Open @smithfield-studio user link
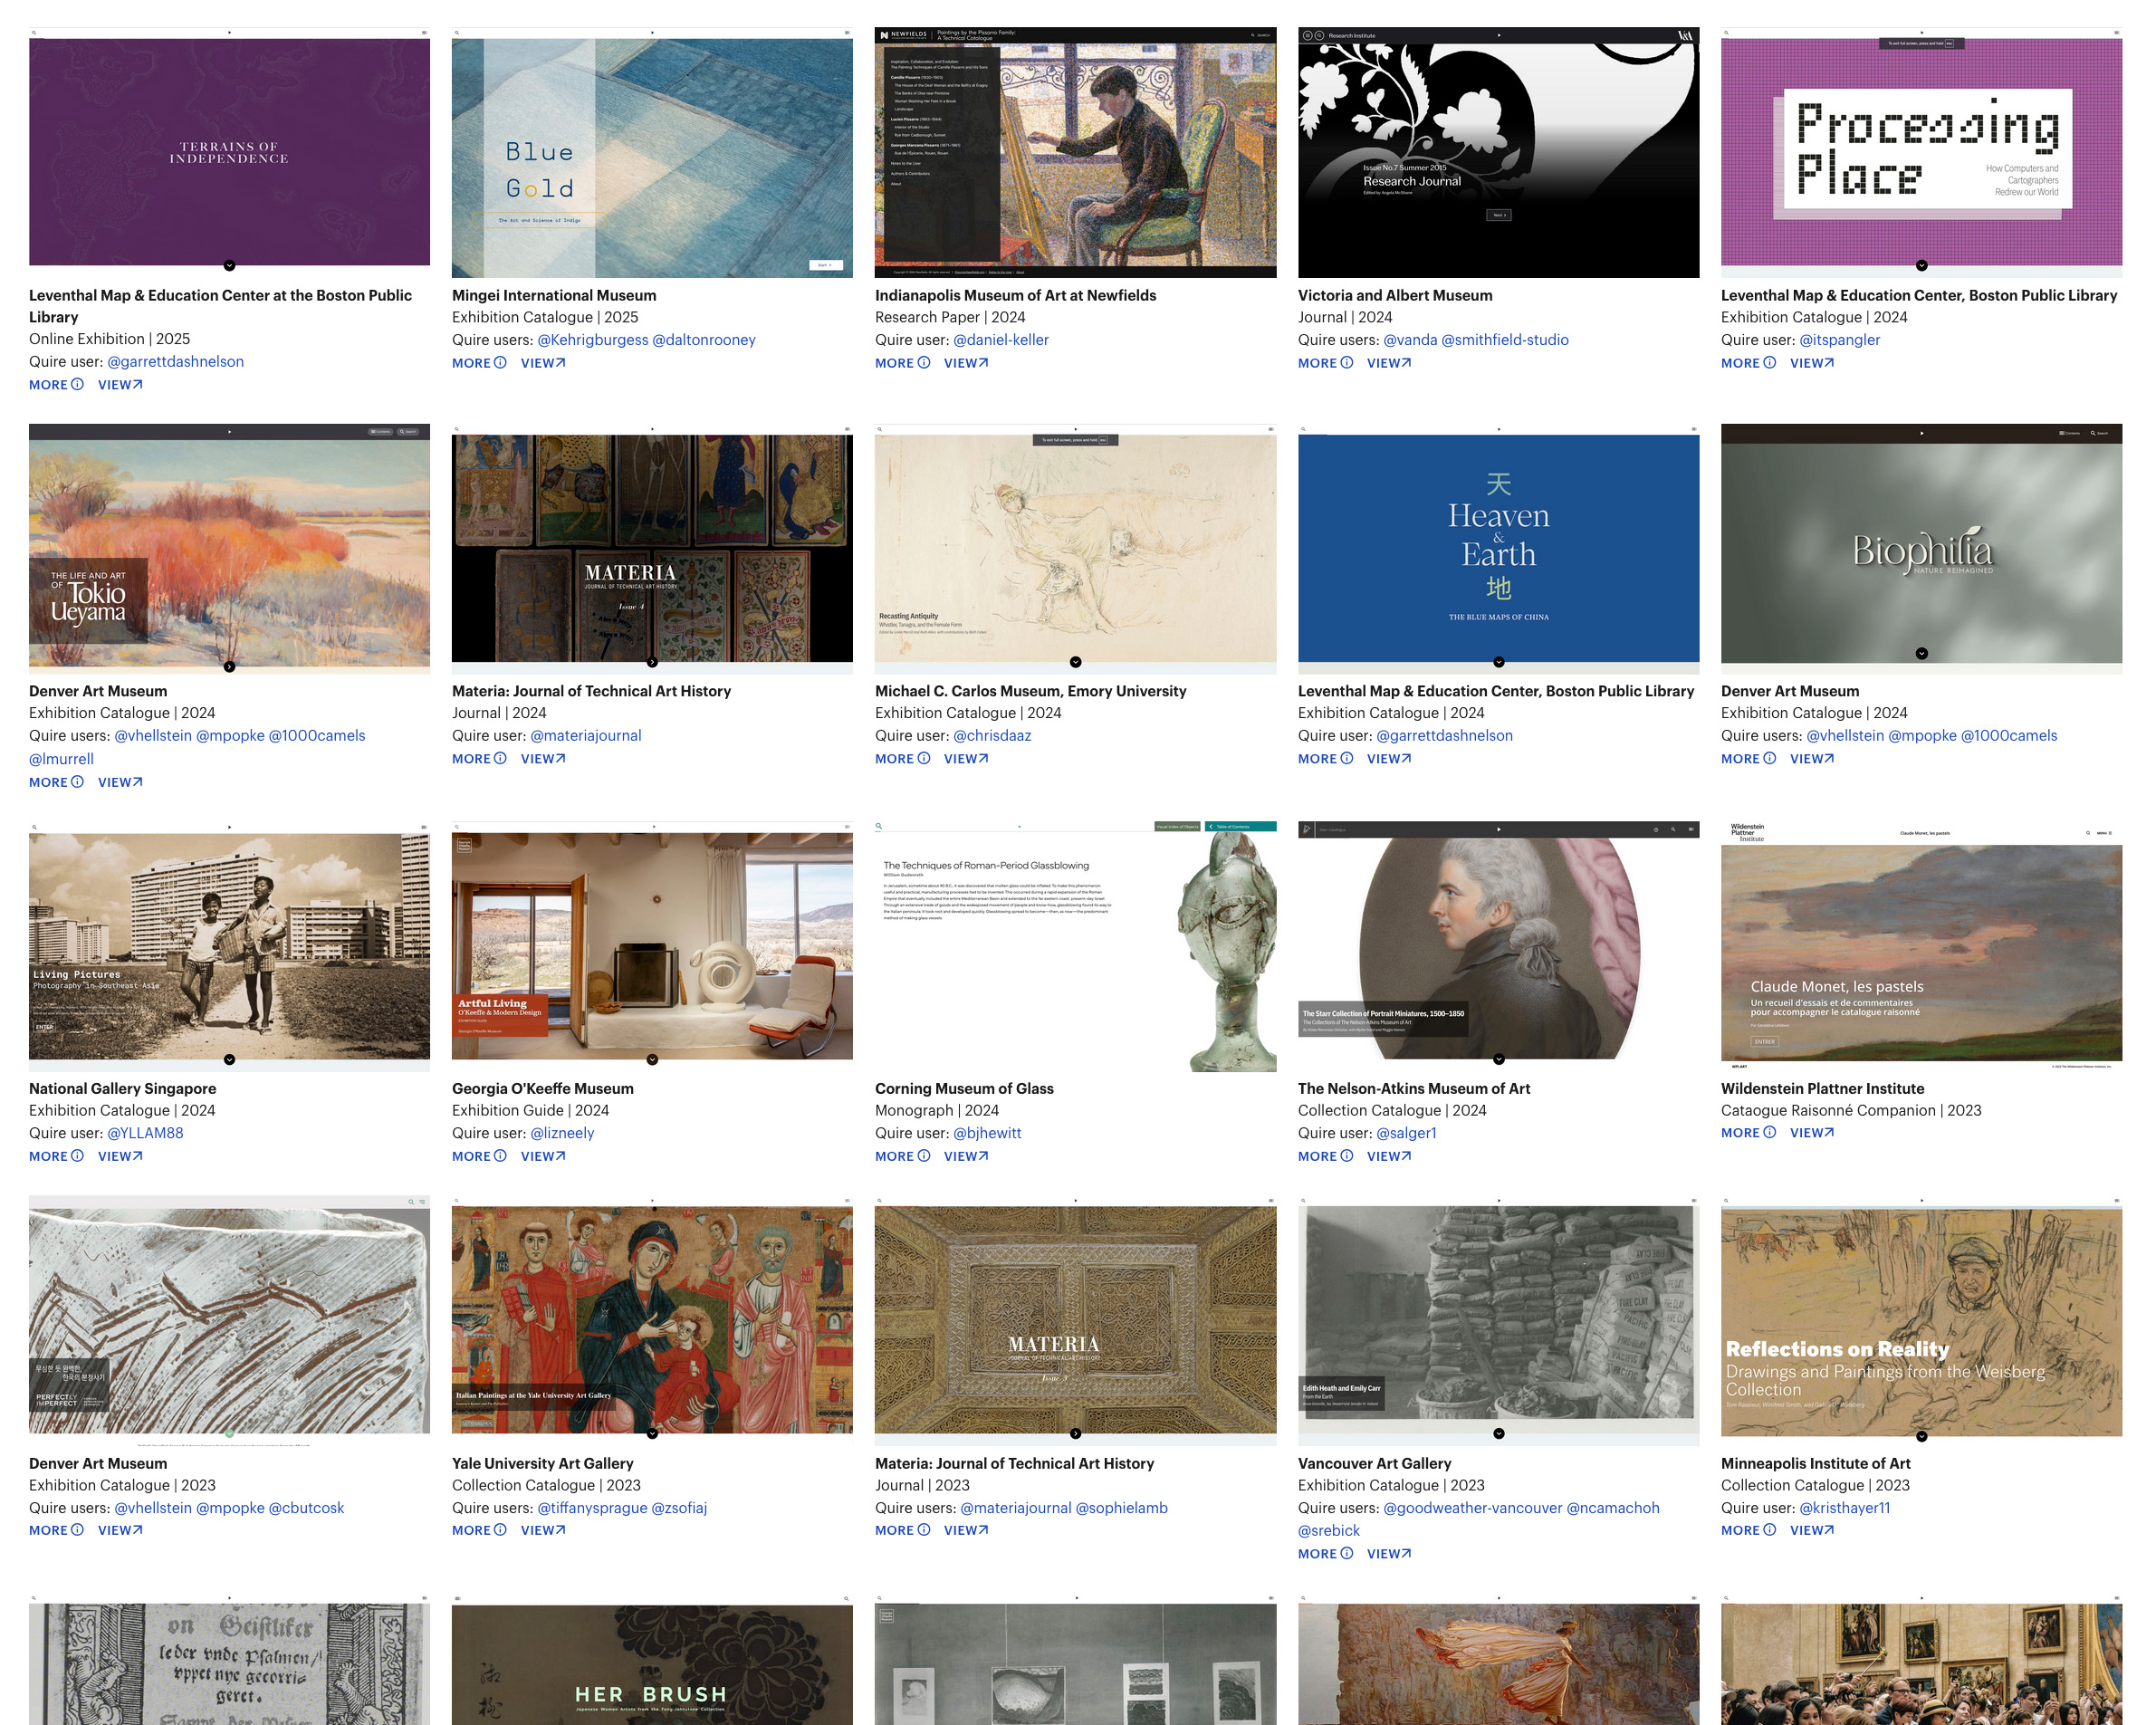The height and width of the screenshot is (1725, 2156). [x=1505, y=340]
